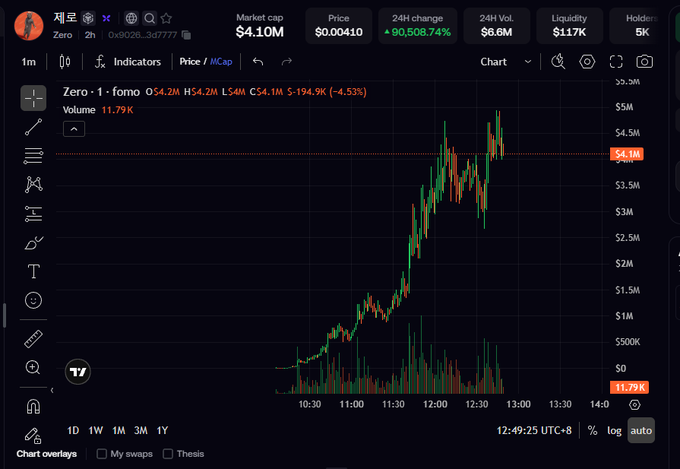The width and height of the screenshot is (680, 469).
Task: Click the Price $0.00410 stat card
Action: pyautogui.click(x=338, y=26)
